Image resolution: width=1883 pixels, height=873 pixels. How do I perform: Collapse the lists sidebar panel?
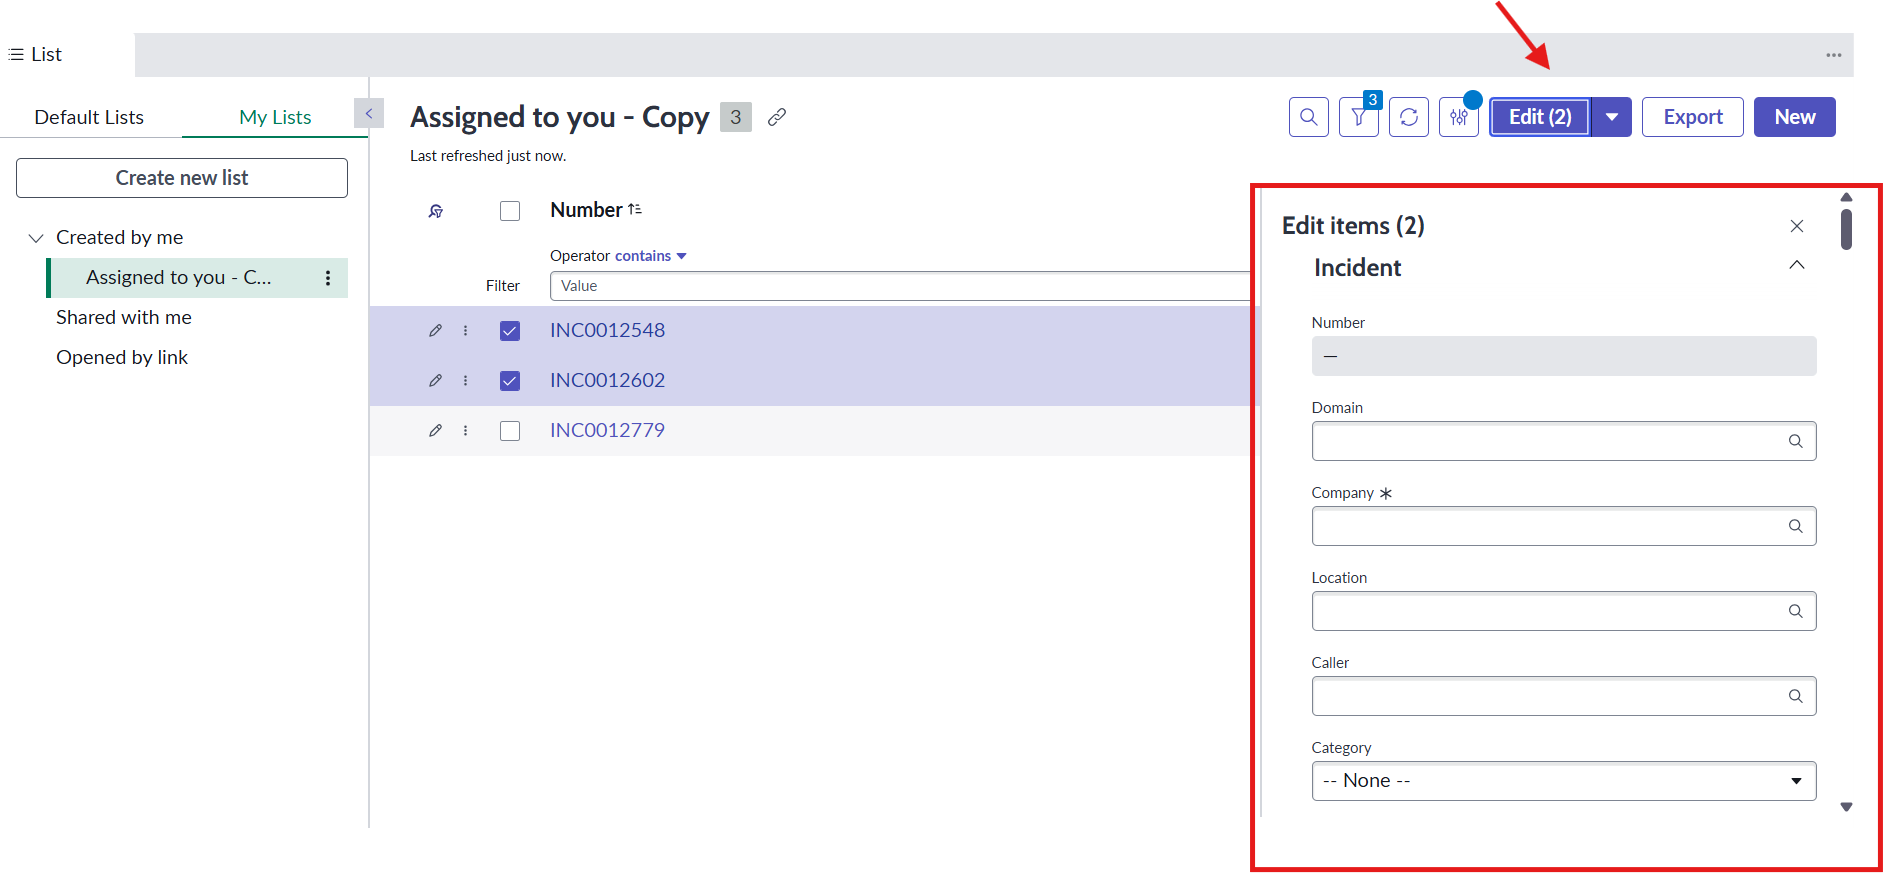tap(369, 113)
